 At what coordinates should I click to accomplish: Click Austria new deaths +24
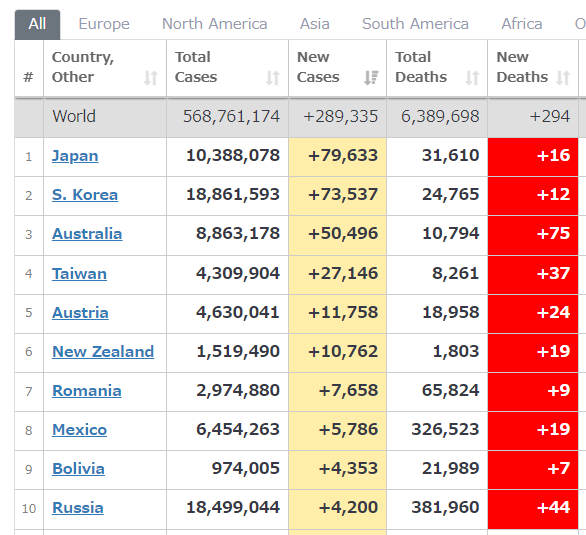[553, 312]
